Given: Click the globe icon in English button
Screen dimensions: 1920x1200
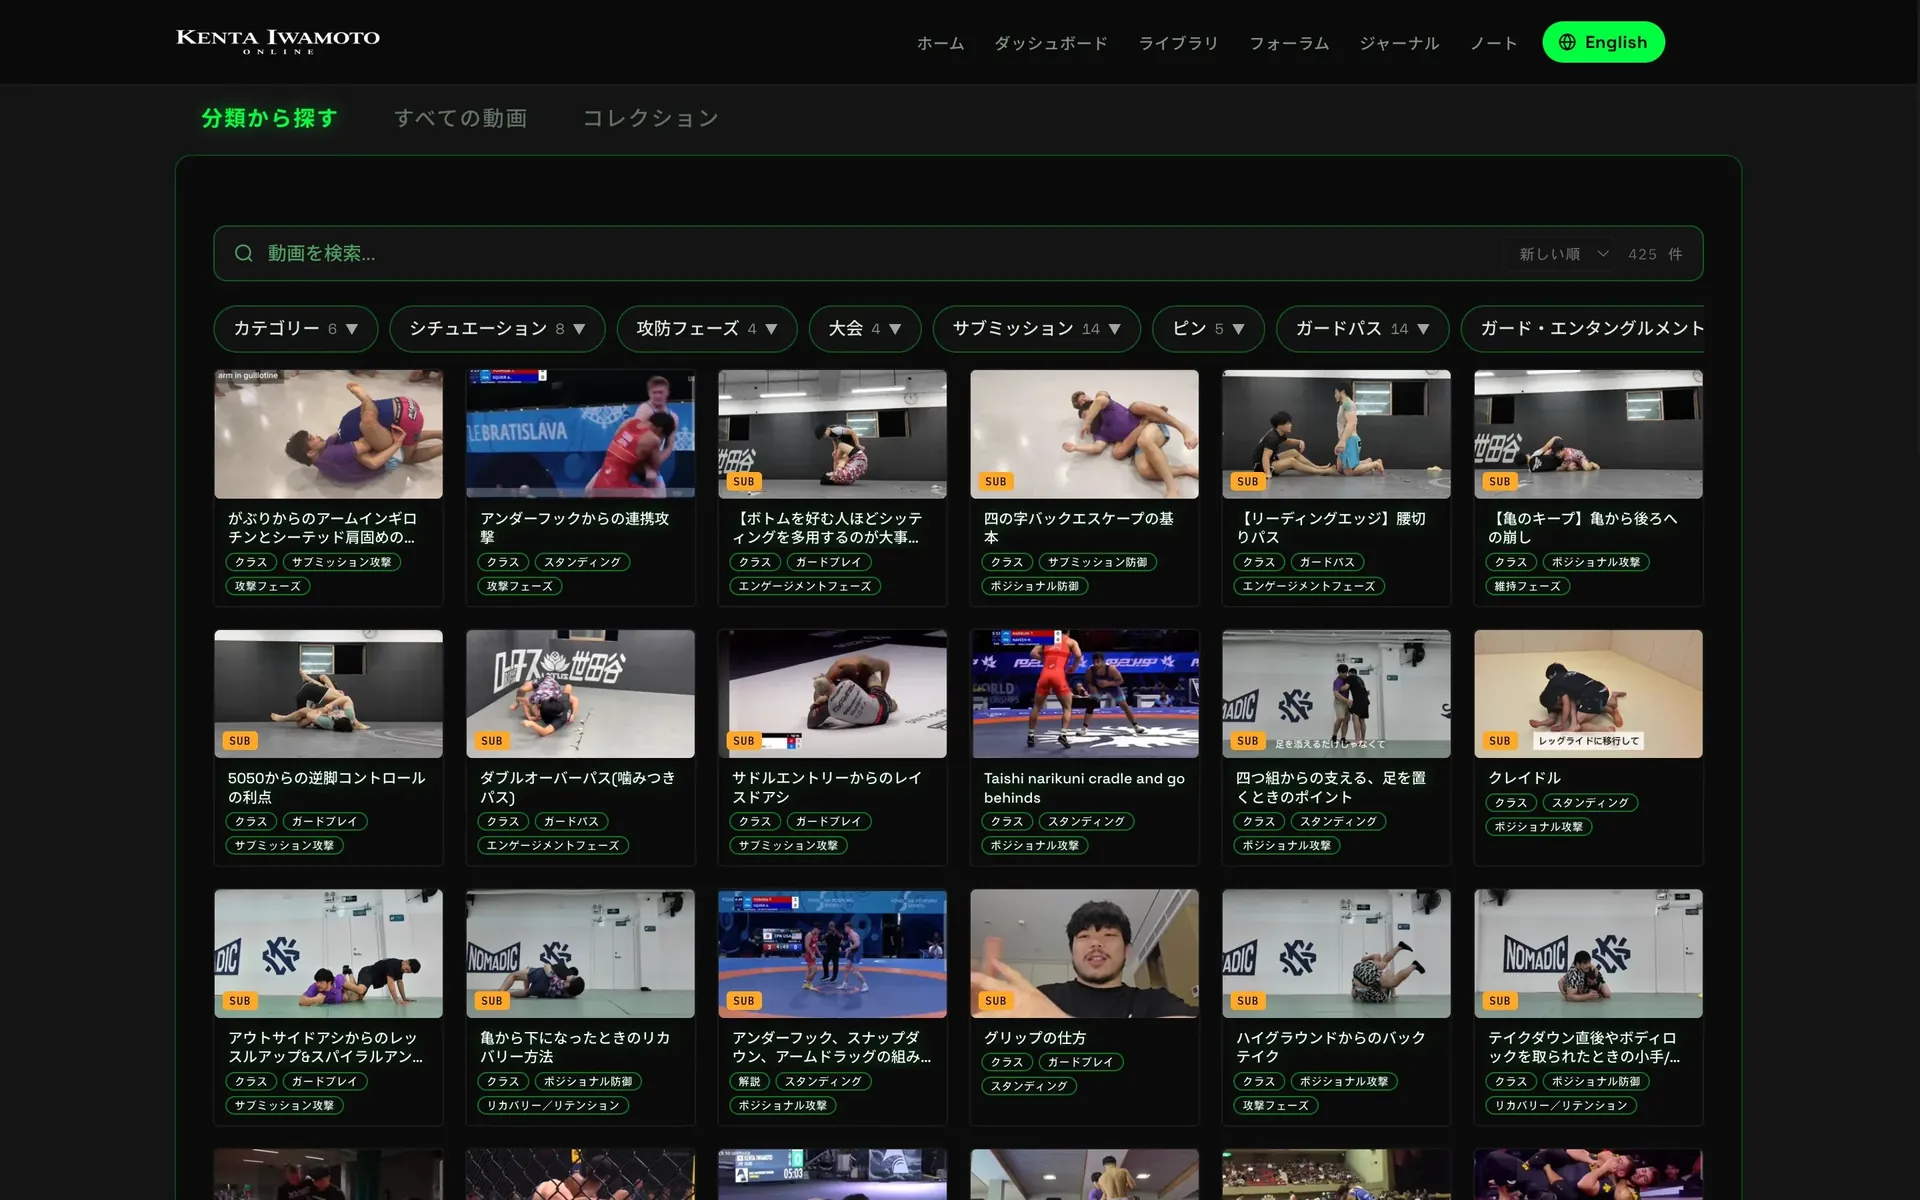Looking at the screenshot, I should 1567,42.
